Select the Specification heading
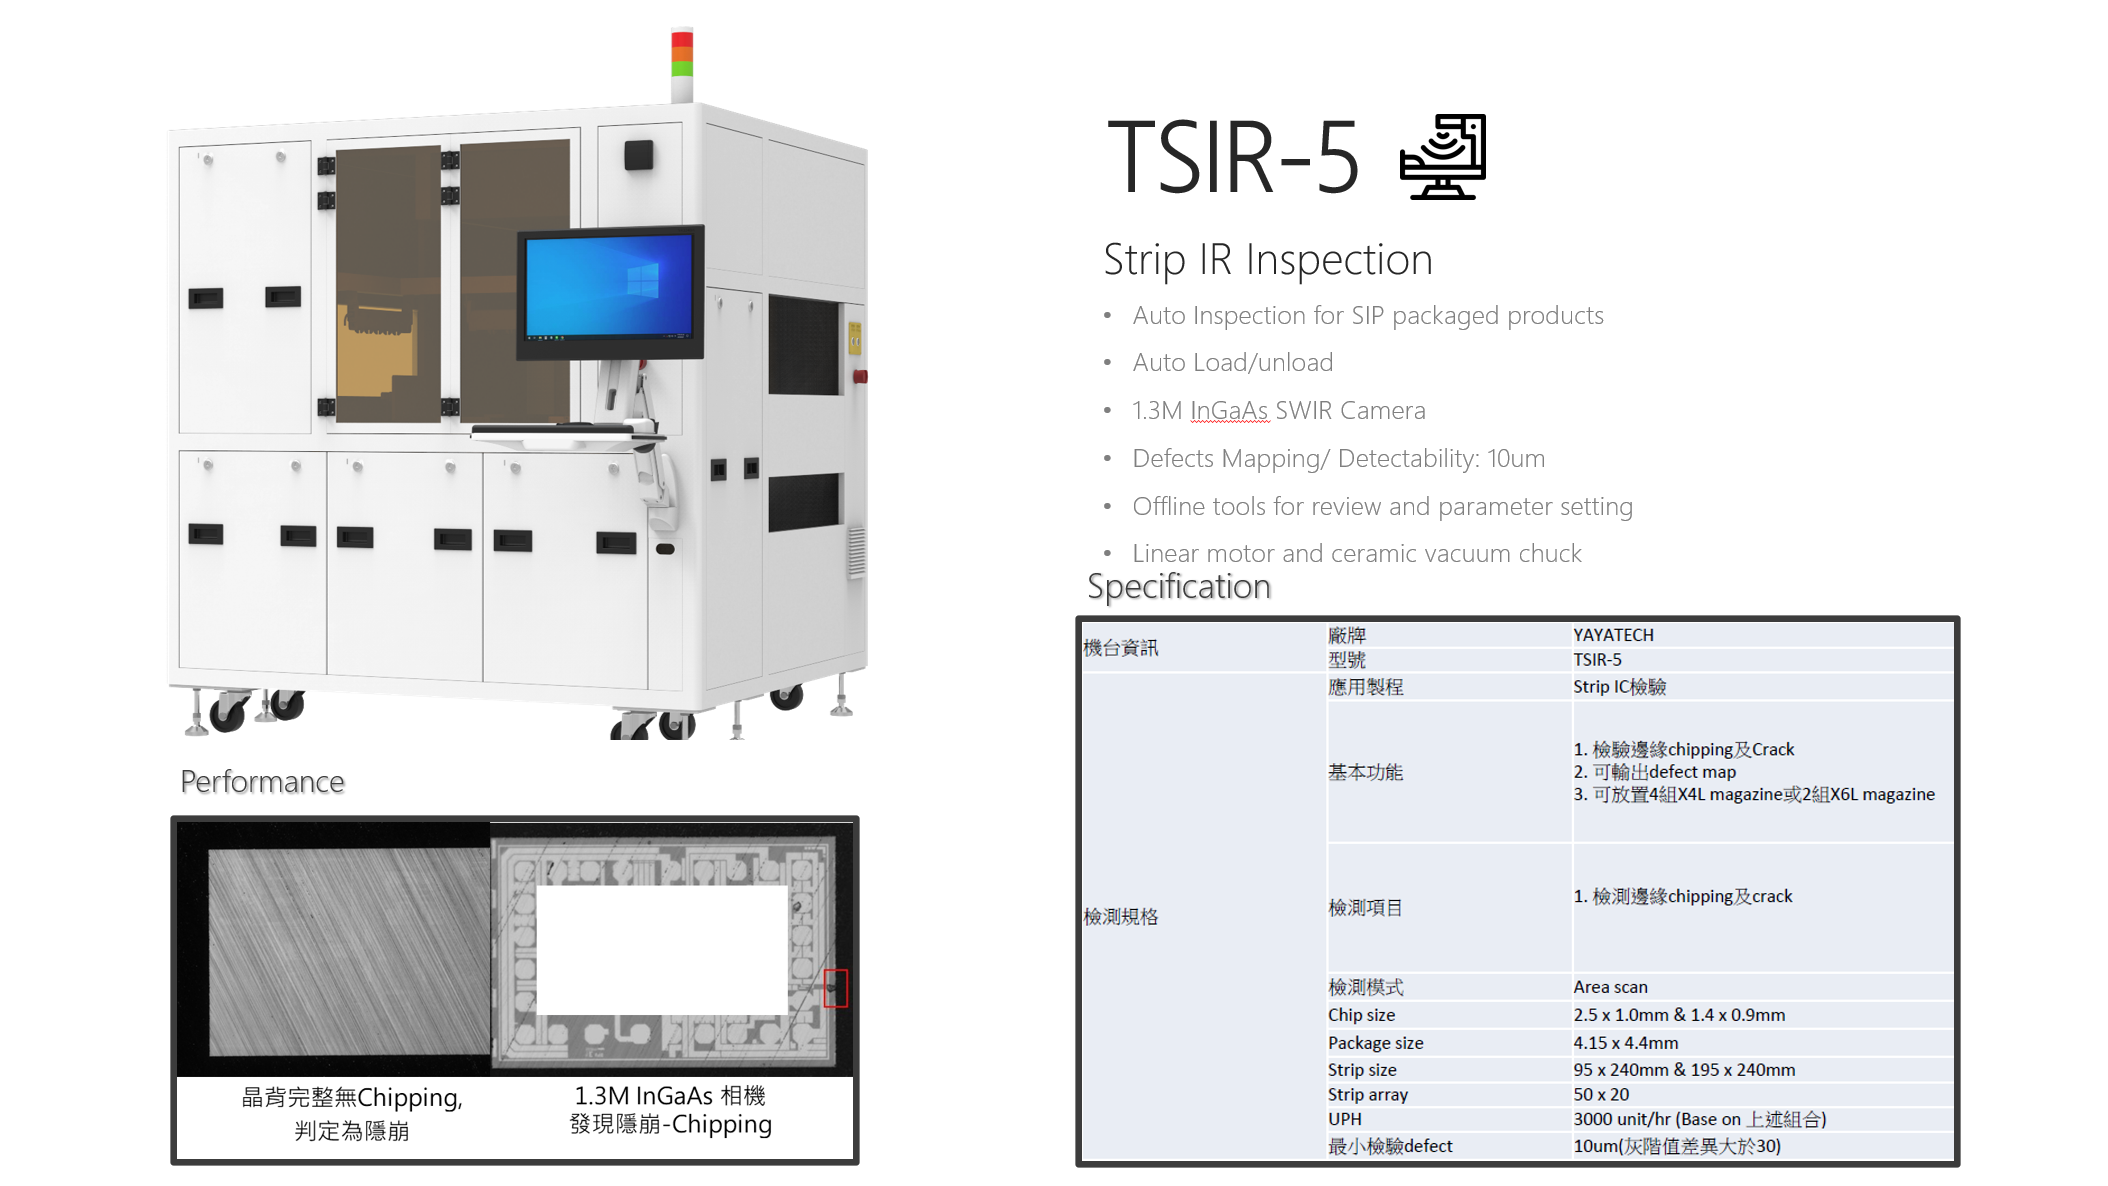 1179,587
